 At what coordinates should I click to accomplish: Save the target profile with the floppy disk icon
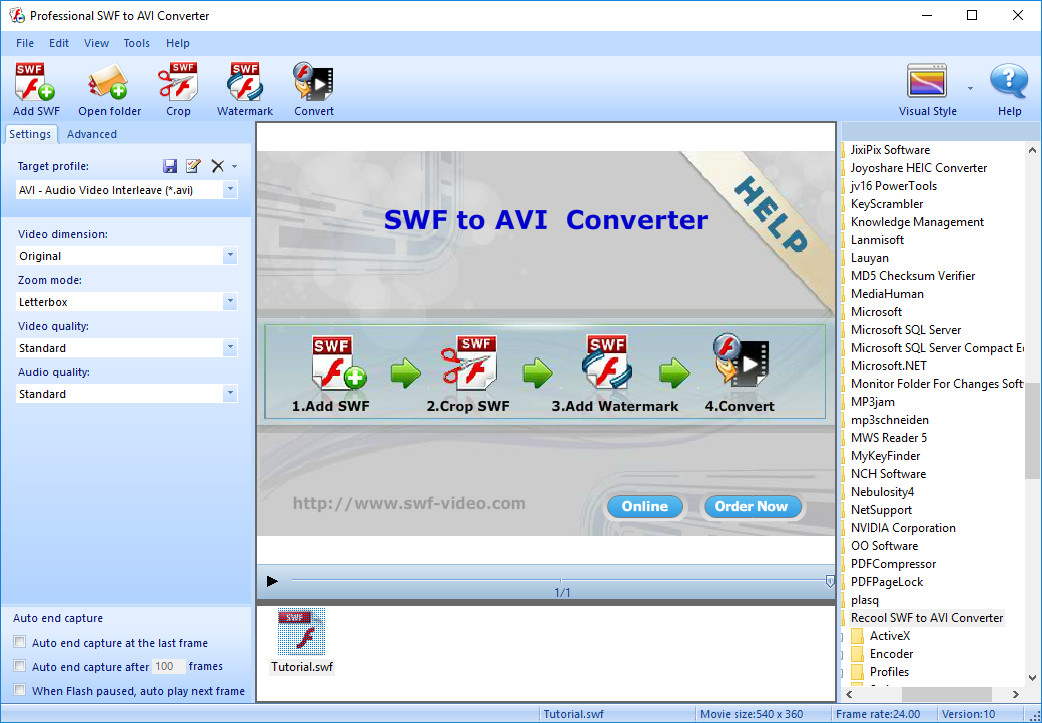coord(169,166)
